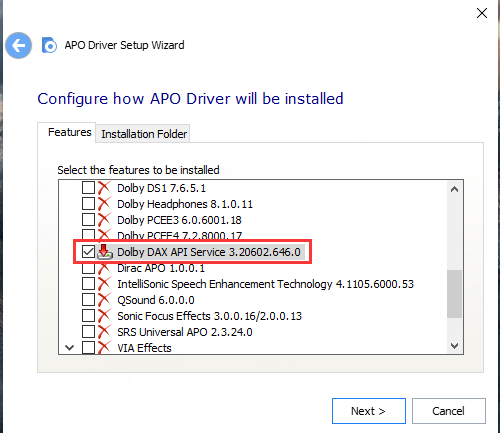Enable the IntelliSonic Speech Enhancement checkbox
This screenshot has height=433, width=500.
coord(88,284)
